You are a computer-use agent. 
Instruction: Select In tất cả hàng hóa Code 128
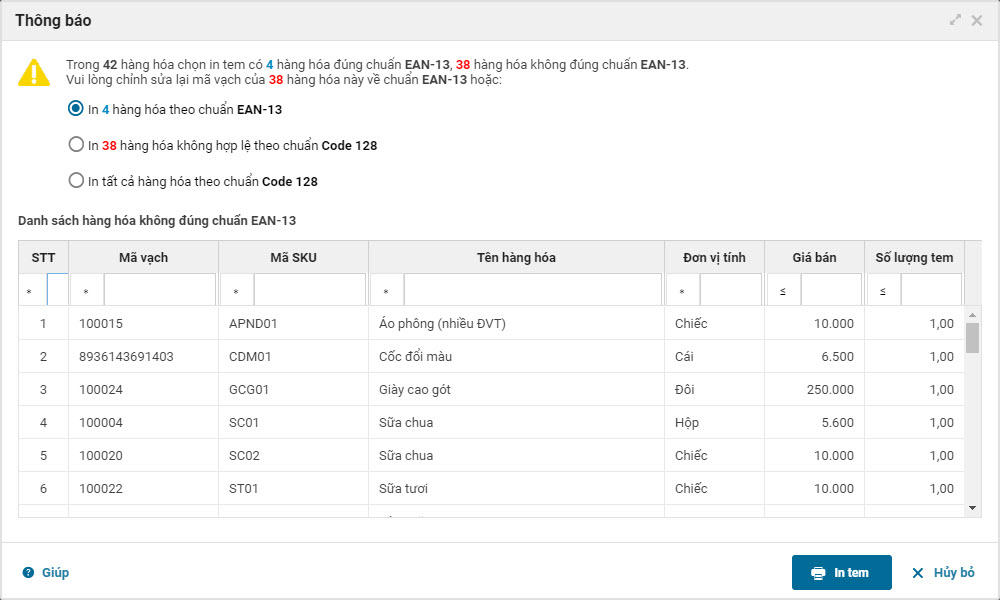(76, 181)
